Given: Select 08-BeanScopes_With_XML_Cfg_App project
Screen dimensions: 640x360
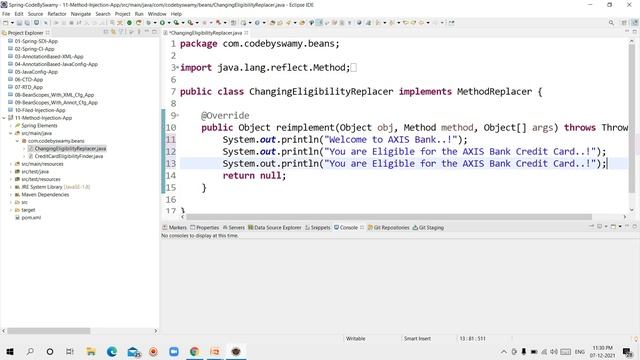Looking at the screenshot, I should (51, 95).
